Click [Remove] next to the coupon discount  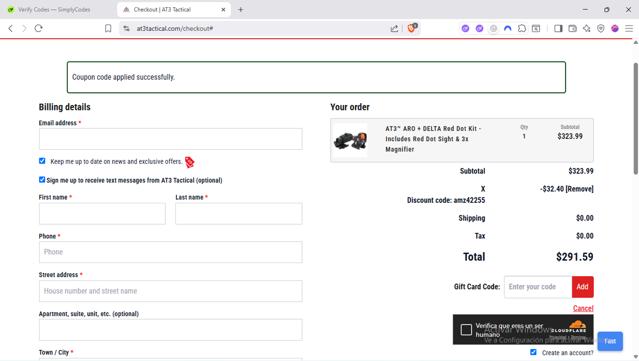pos(580,189)
